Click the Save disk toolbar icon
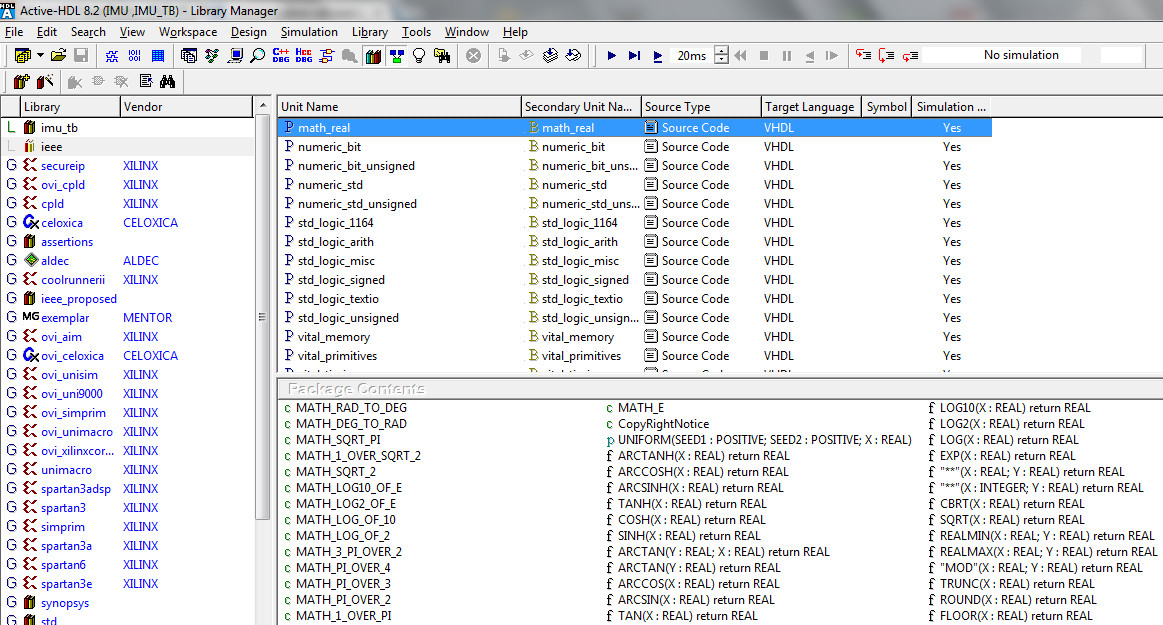The image size is (1163, 625). (x=81, y=55)
